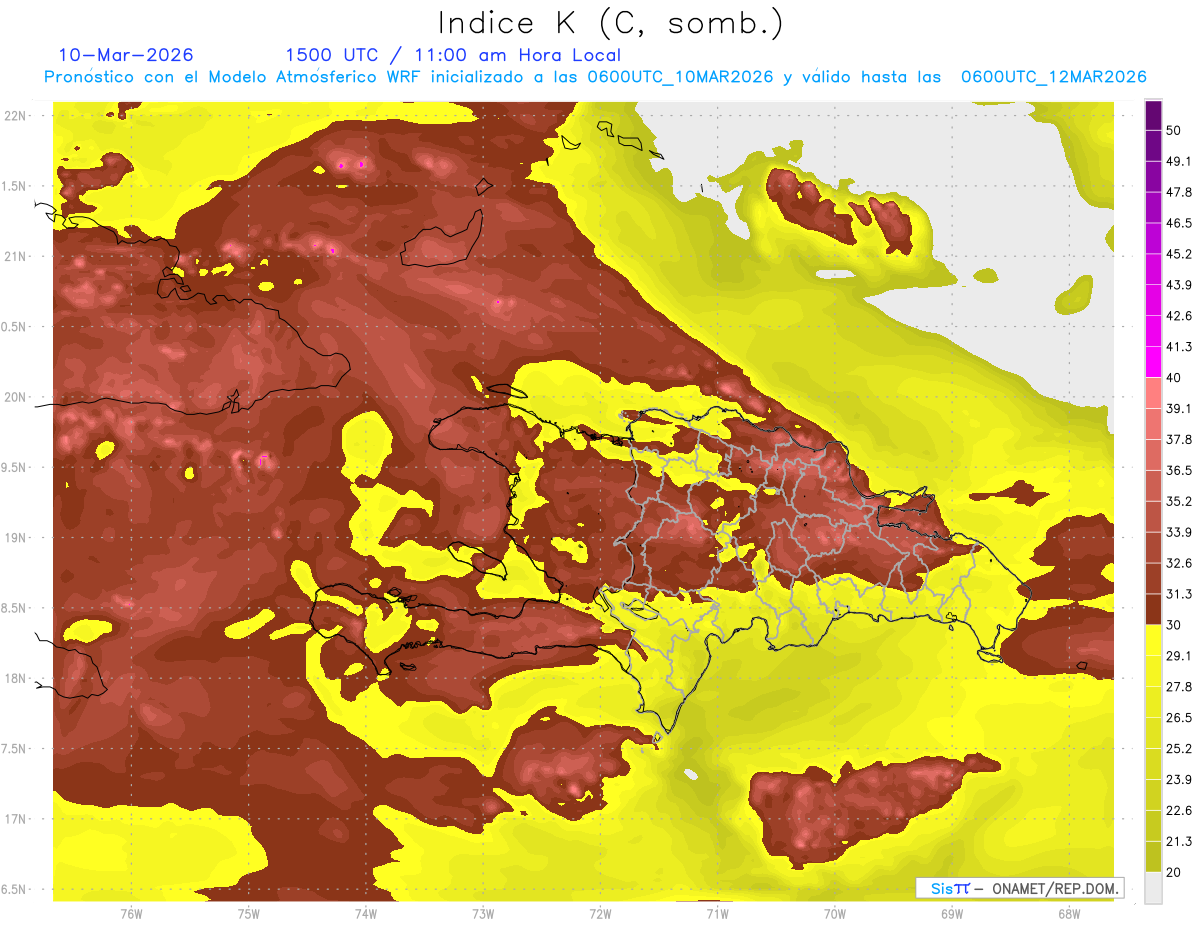The width and height of the screenshot is (1200, 927).
Task: Pick the magenta swatch between 40 and 41.3
Action: tap(1153, 362)
